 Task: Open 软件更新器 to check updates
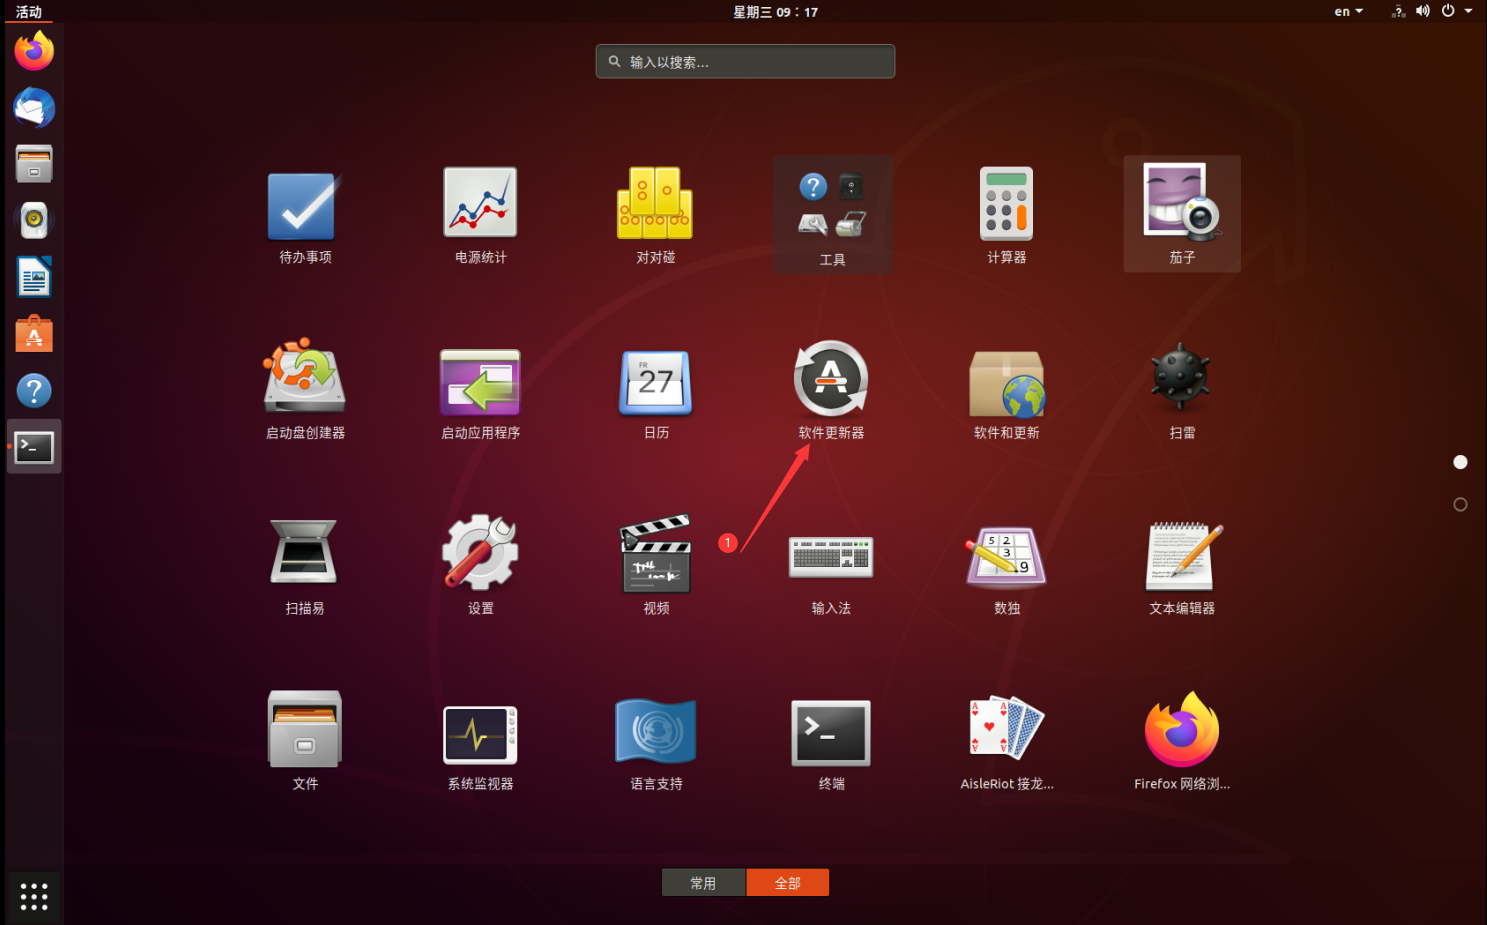click(831, 390)
